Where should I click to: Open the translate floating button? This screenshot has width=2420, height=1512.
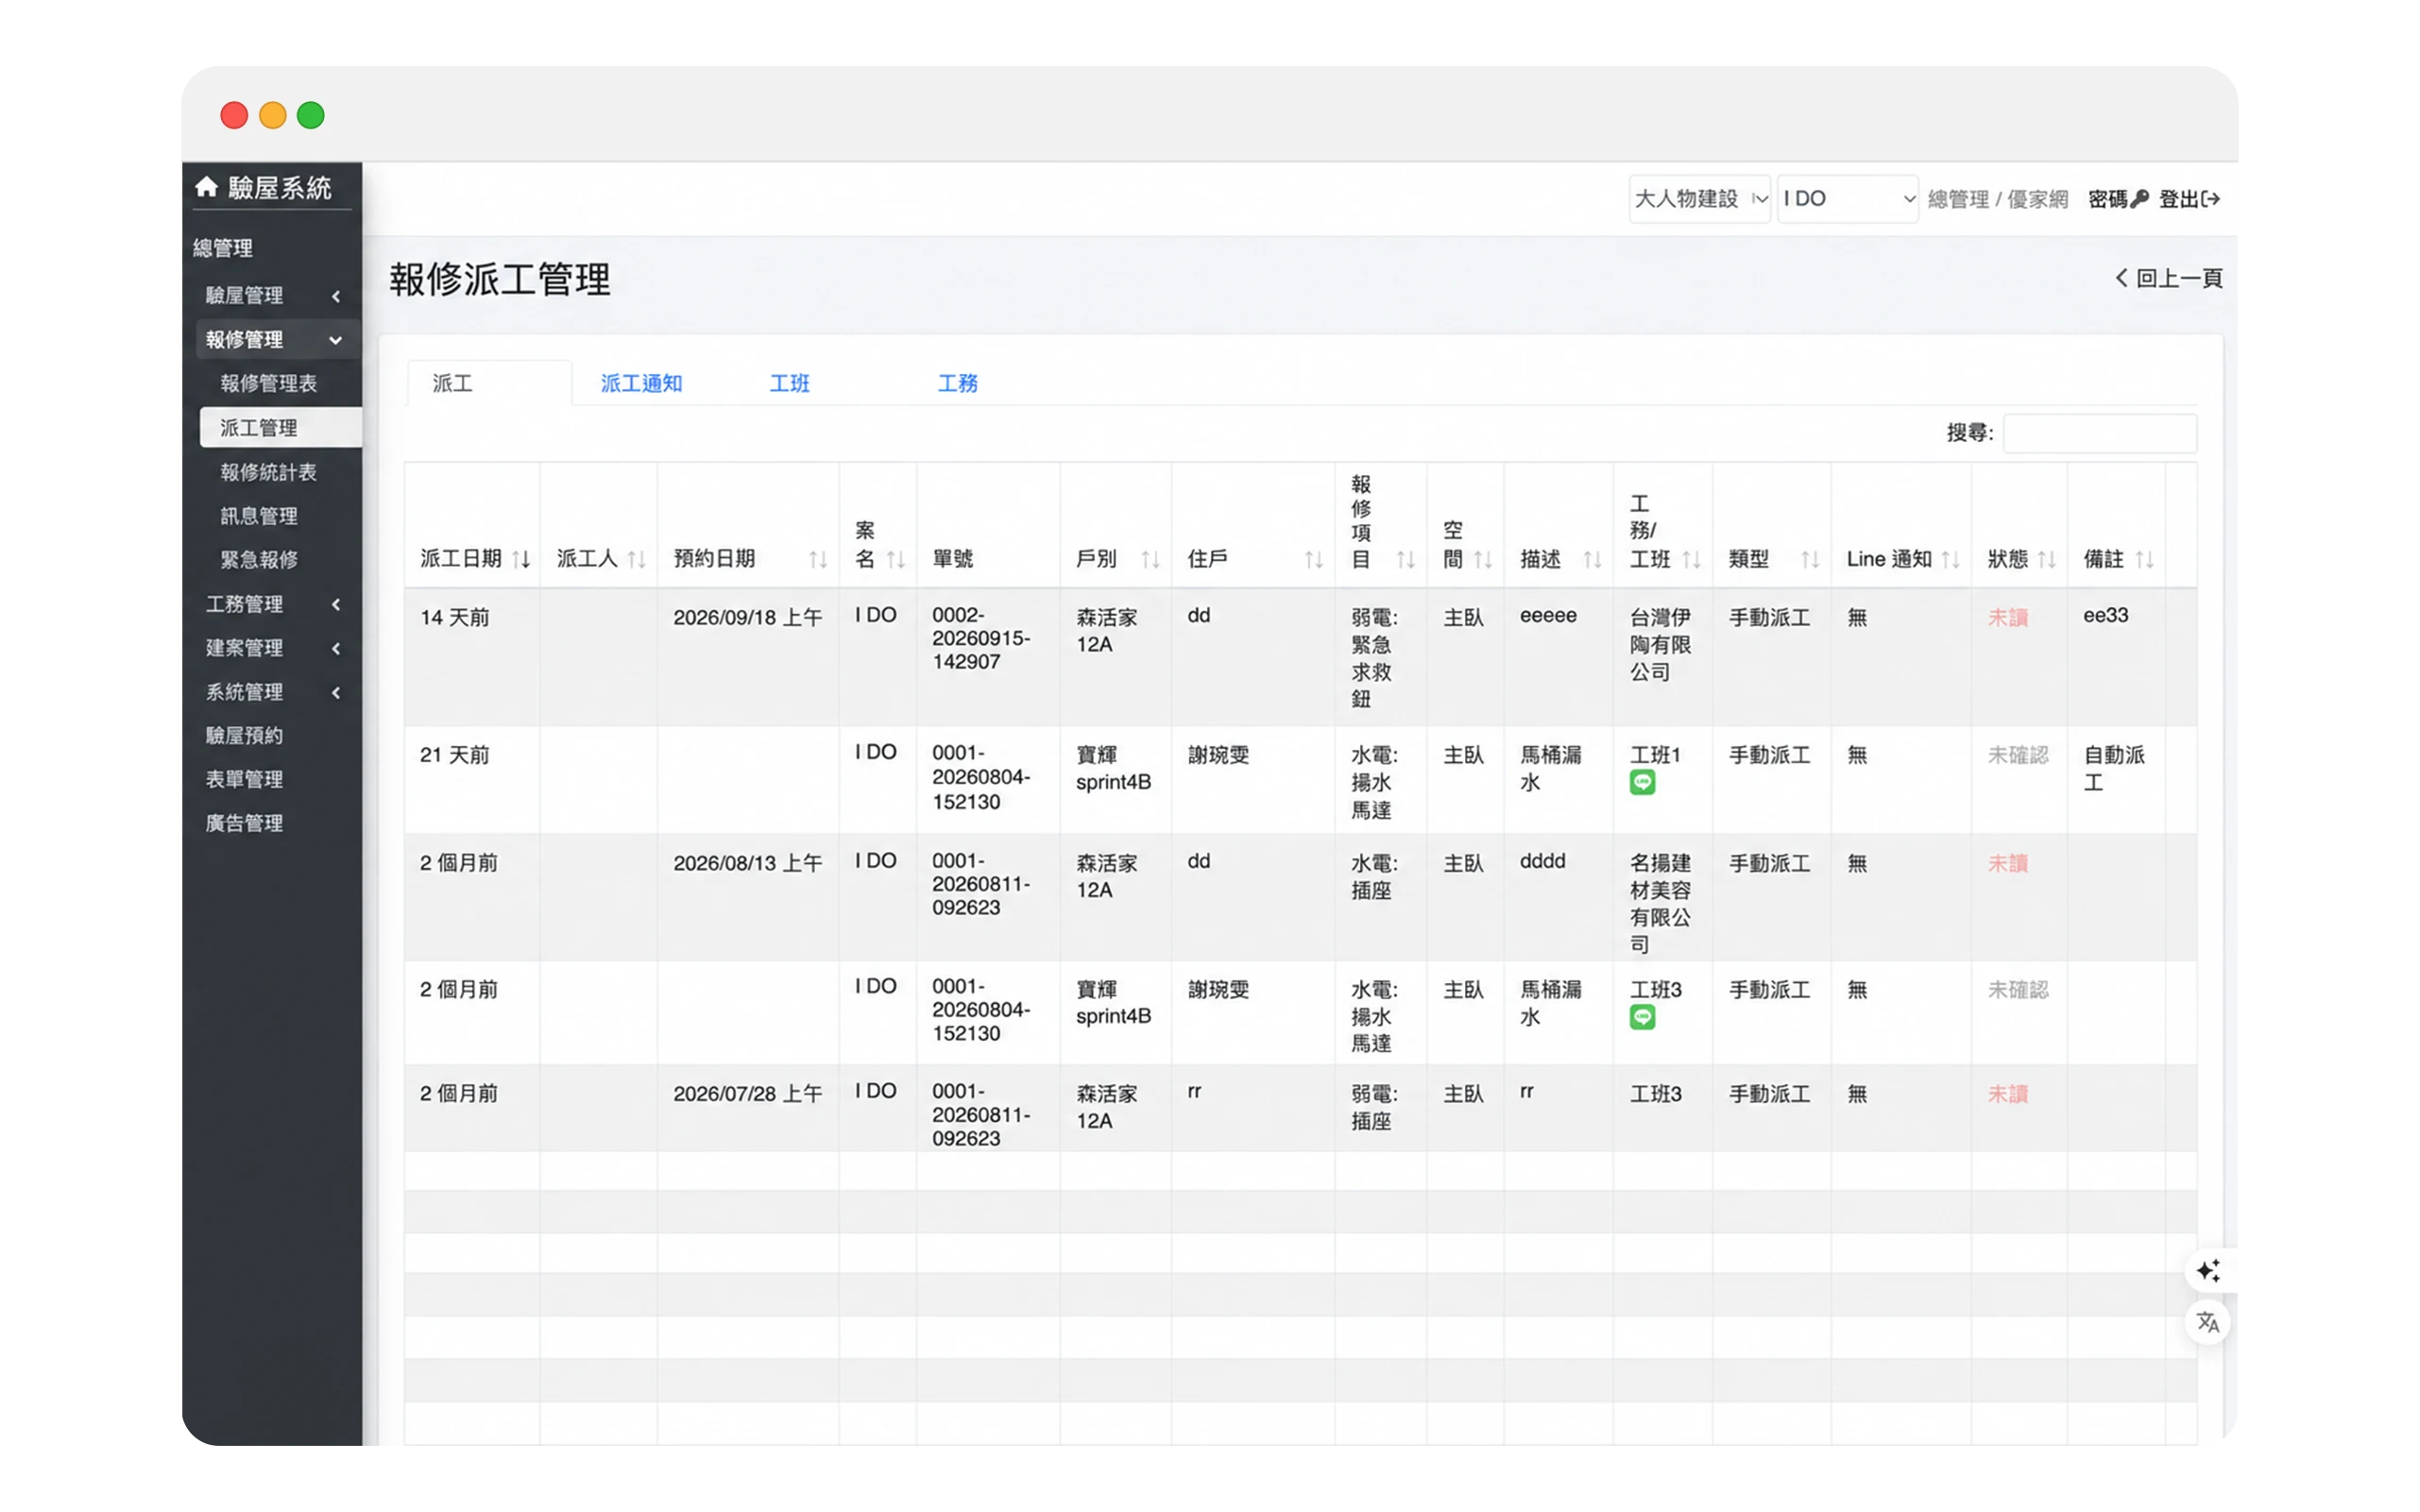point(2208,1323)
